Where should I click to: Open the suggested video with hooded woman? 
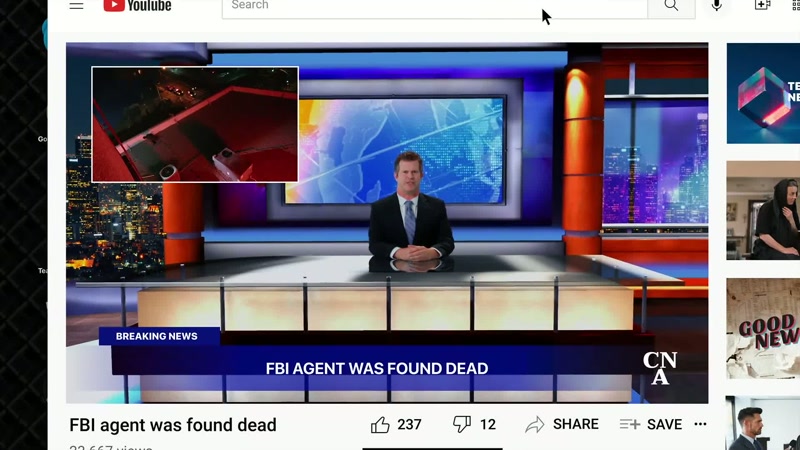point(763,210)
